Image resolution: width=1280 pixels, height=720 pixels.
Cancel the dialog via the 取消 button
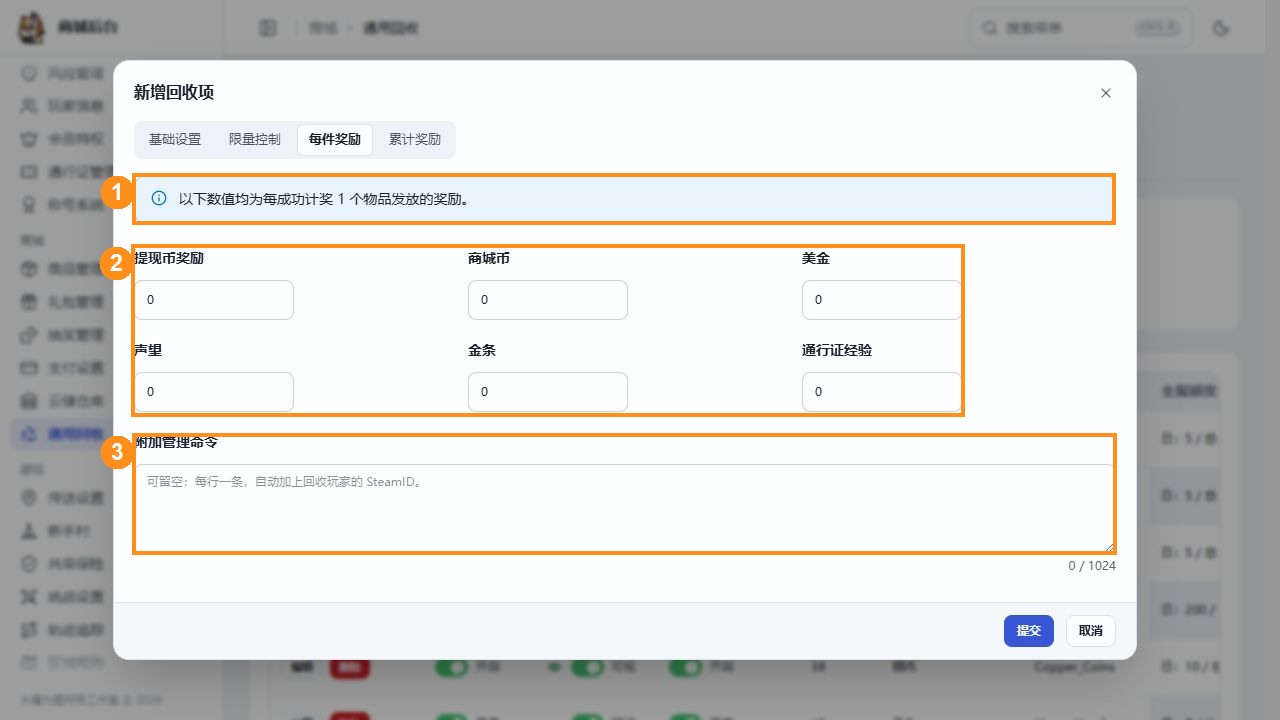point(1091,631)
